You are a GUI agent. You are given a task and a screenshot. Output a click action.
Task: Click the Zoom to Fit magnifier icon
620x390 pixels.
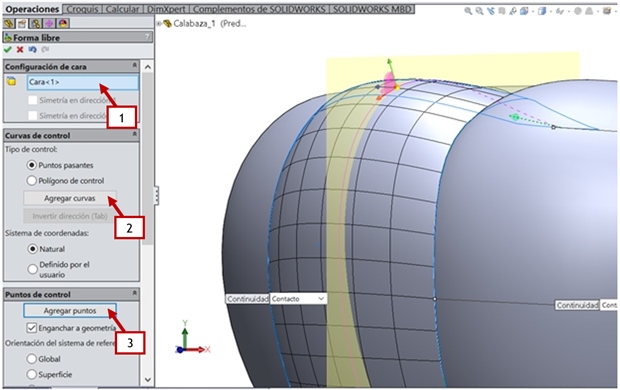(468, 11)
